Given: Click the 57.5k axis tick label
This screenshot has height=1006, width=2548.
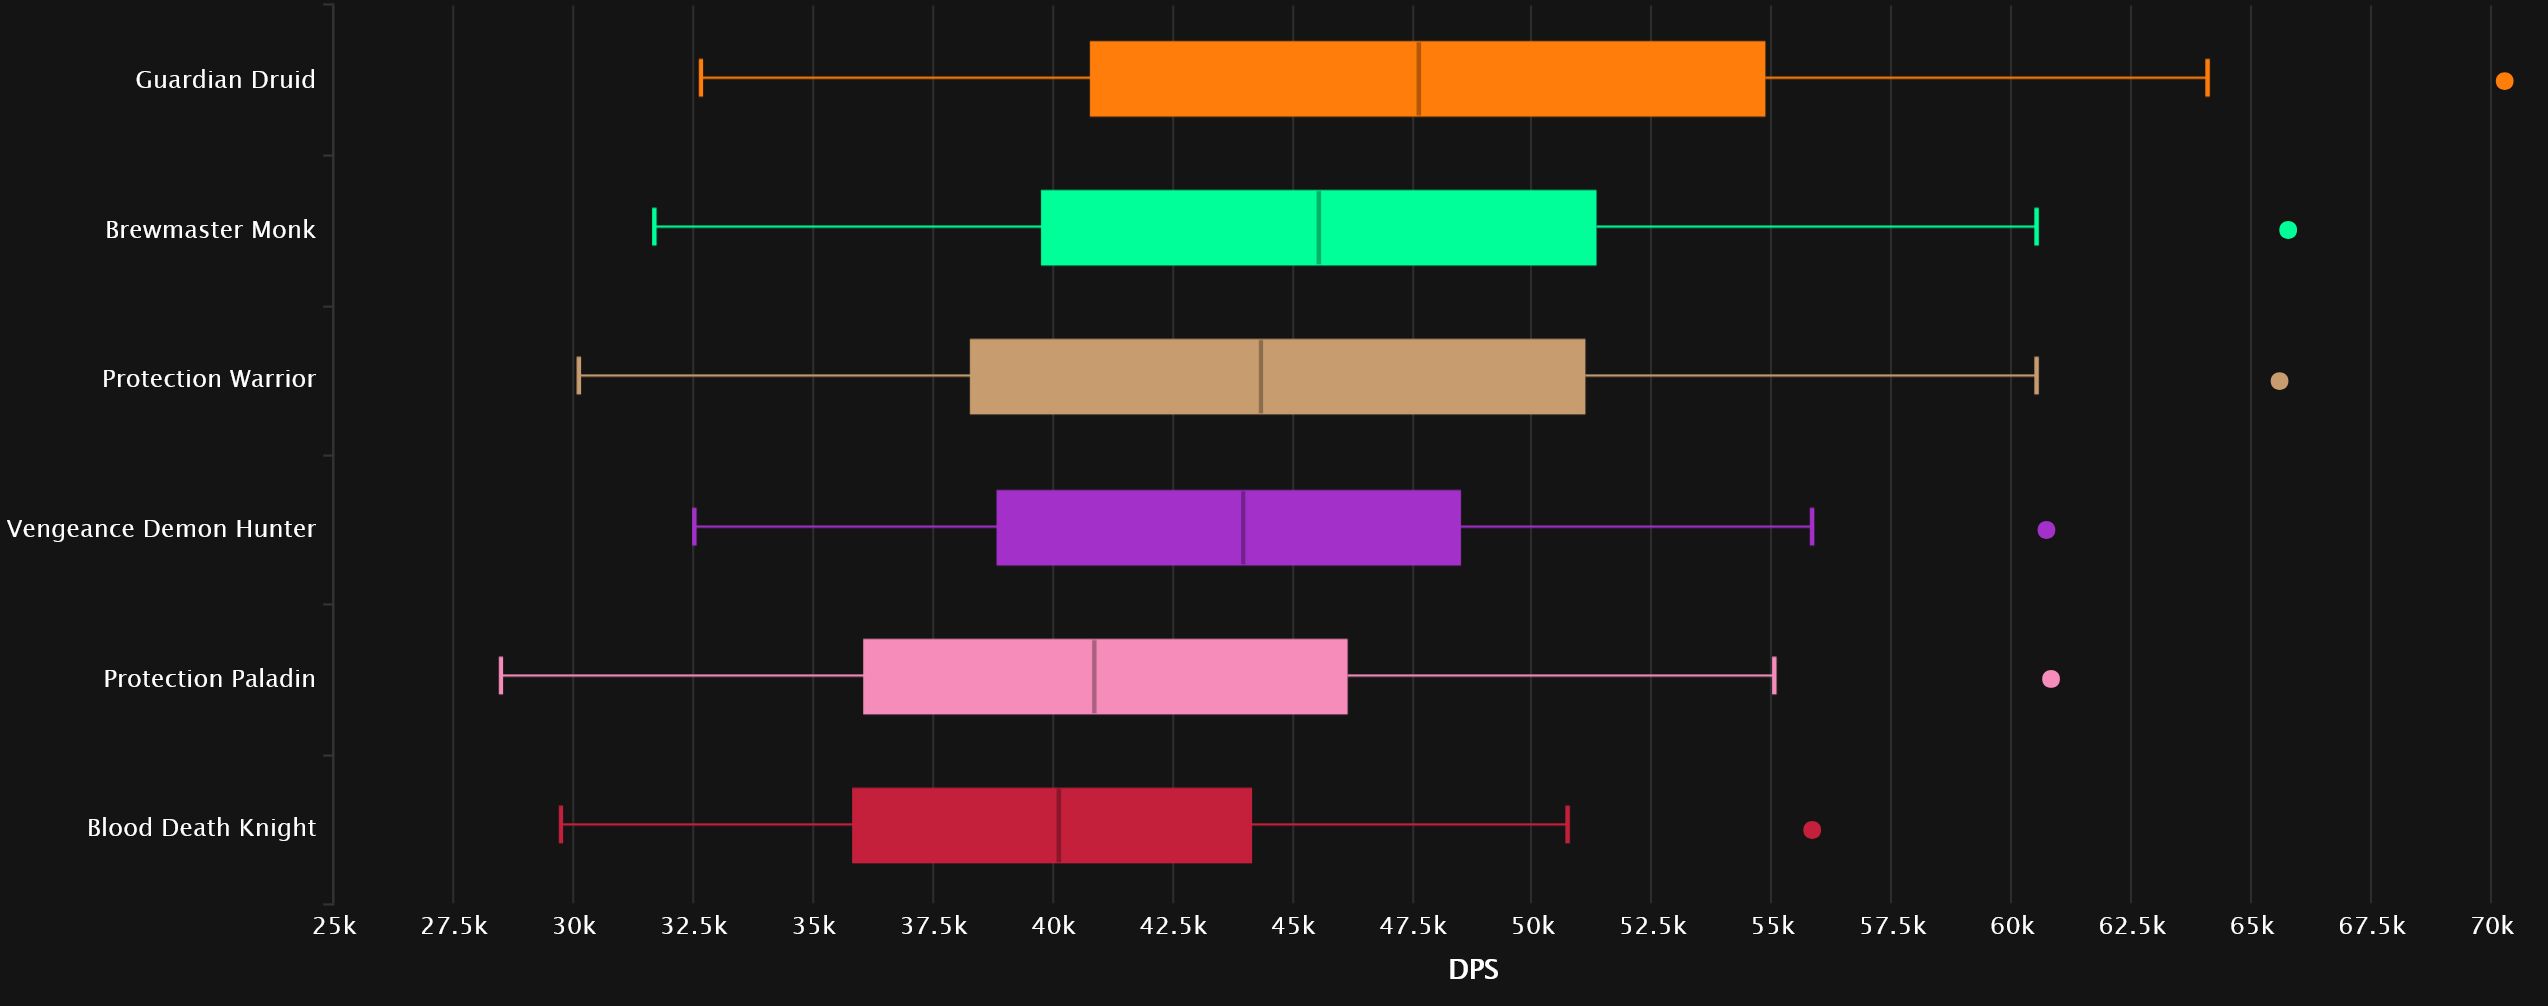Looking at the screenshot, I should [1893, 926].
